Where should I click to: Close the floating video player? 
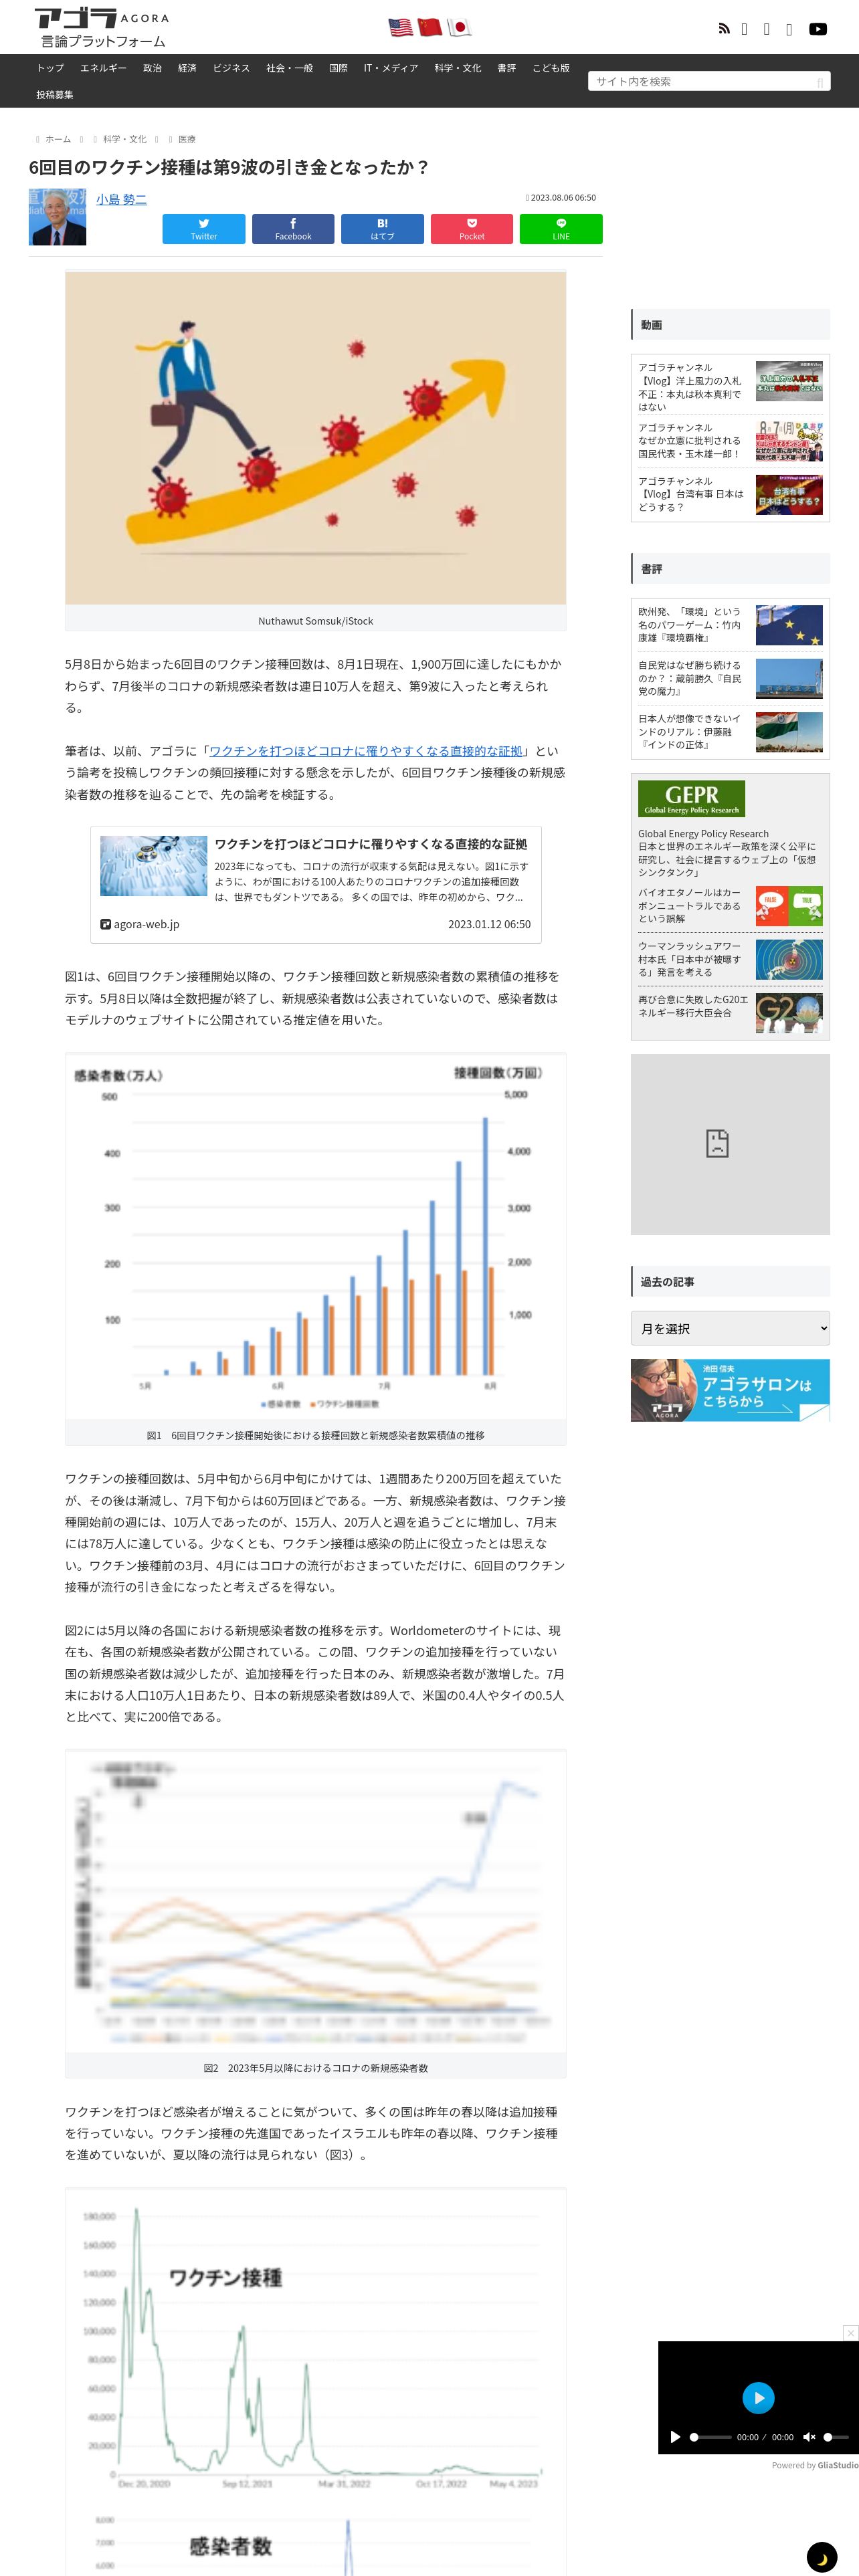pyautogui.click(x=851, y=2332)
